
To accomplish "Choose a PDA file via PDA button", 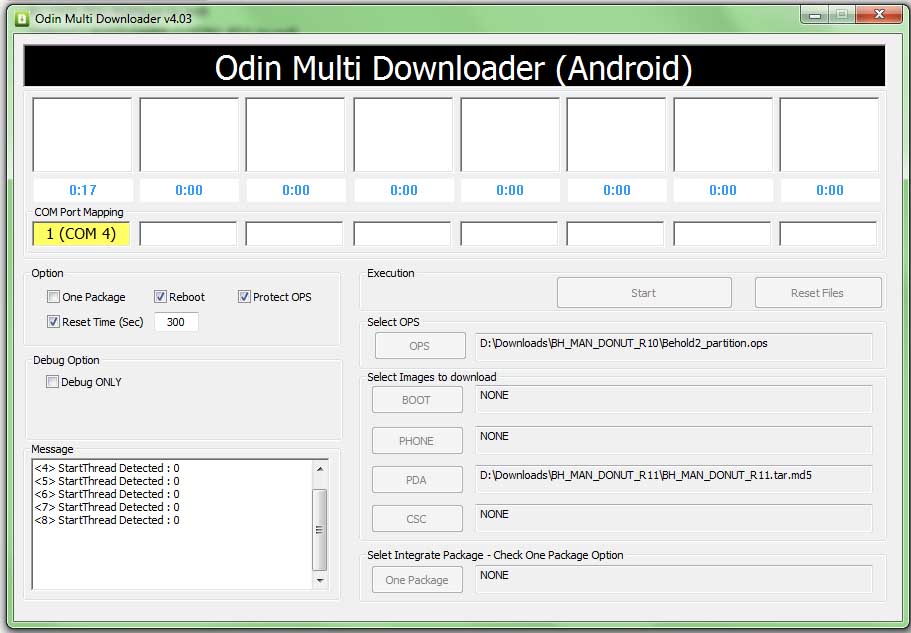I will coord(417,480).
